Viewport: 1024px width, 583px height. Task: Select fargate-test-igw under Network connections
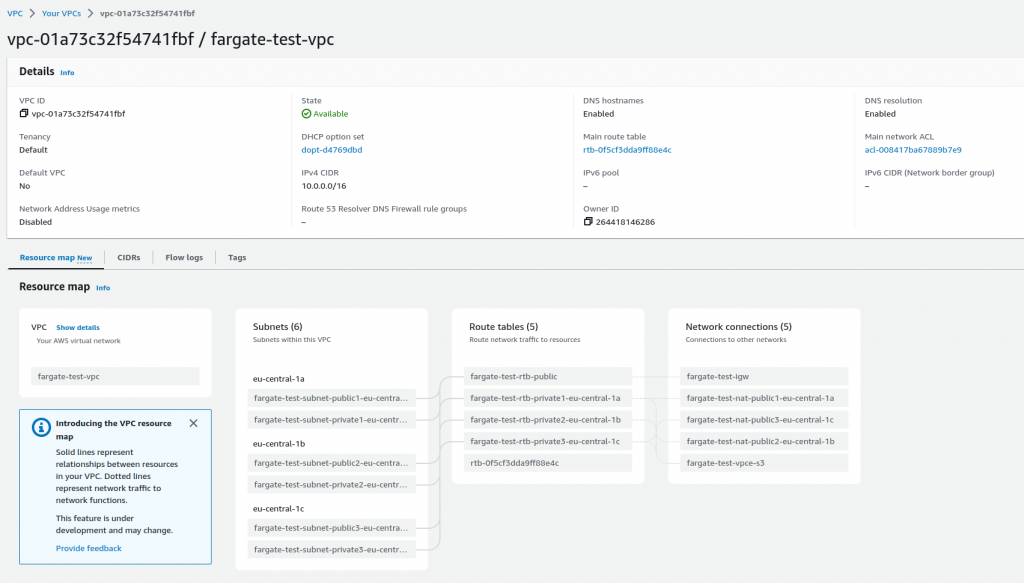pos(764,376)
